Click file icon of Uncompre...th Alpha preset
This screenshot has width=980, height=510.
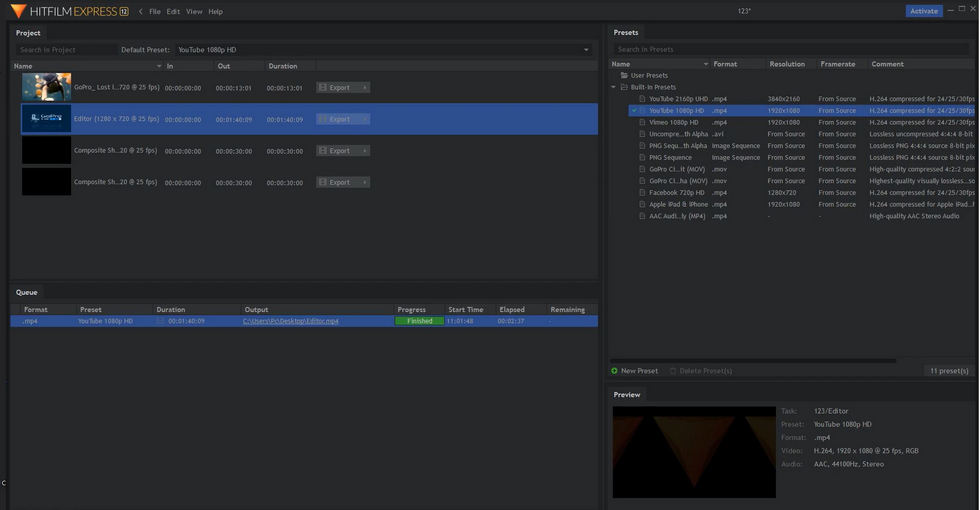pos(642,134)
